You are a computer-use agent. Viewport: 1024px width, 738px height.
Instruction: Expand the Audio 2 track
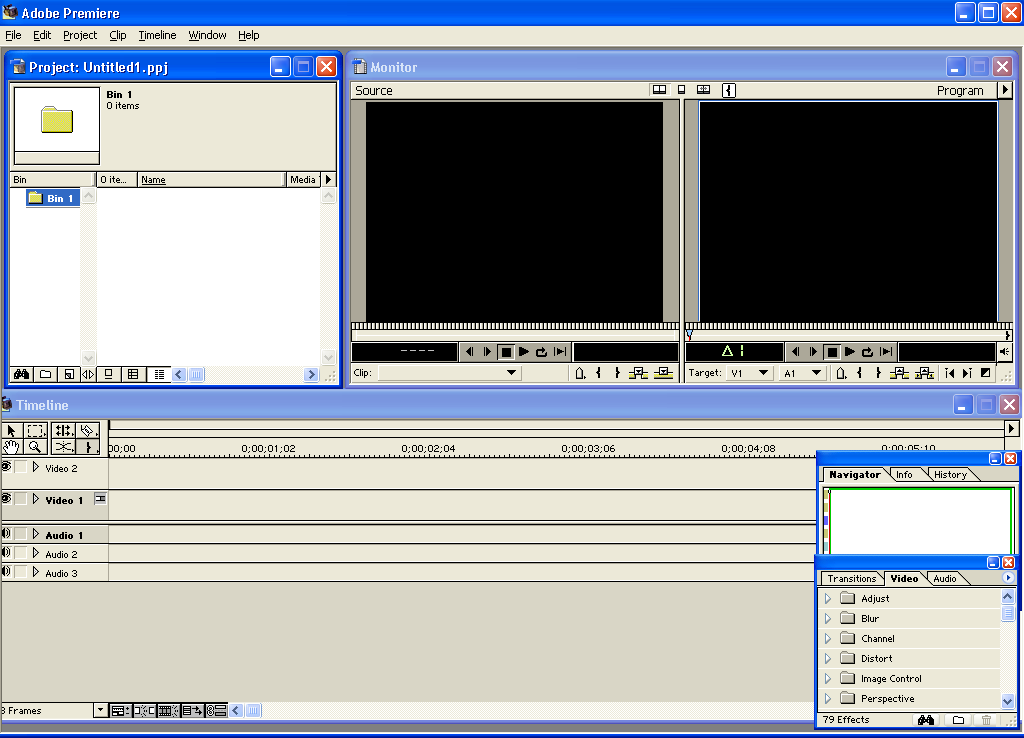[x=36, y=553]
